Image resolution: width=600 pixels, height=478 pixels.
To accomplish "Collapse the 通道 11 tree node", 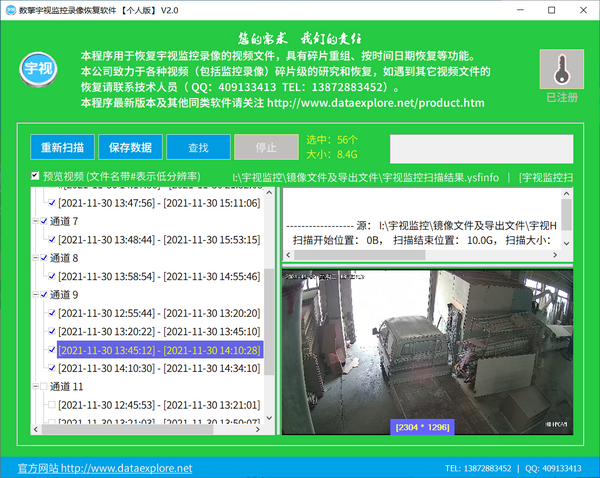I will (33, 386).
